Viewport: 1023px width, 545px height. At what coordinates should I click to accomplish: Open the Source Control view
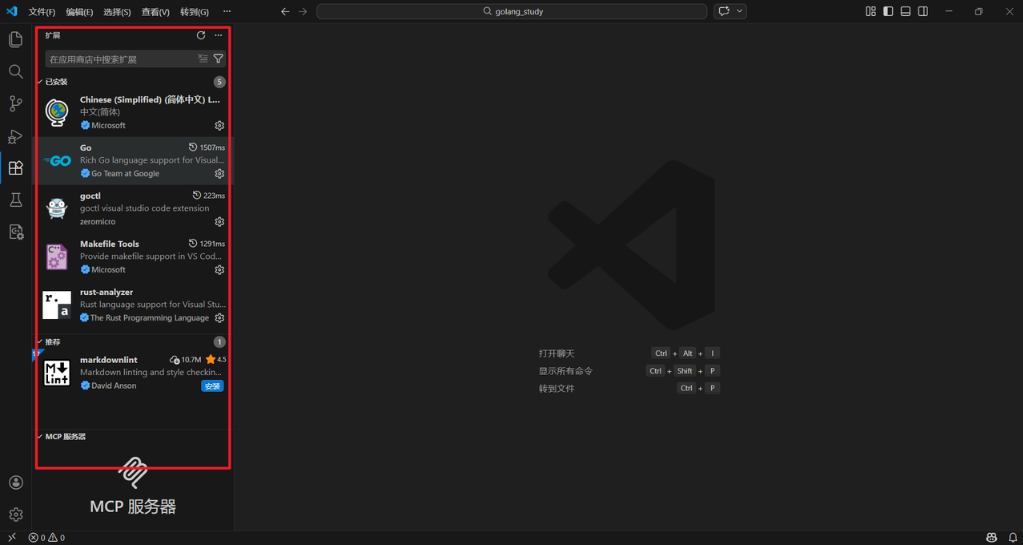pyautogui.click(x=16, y=104)
